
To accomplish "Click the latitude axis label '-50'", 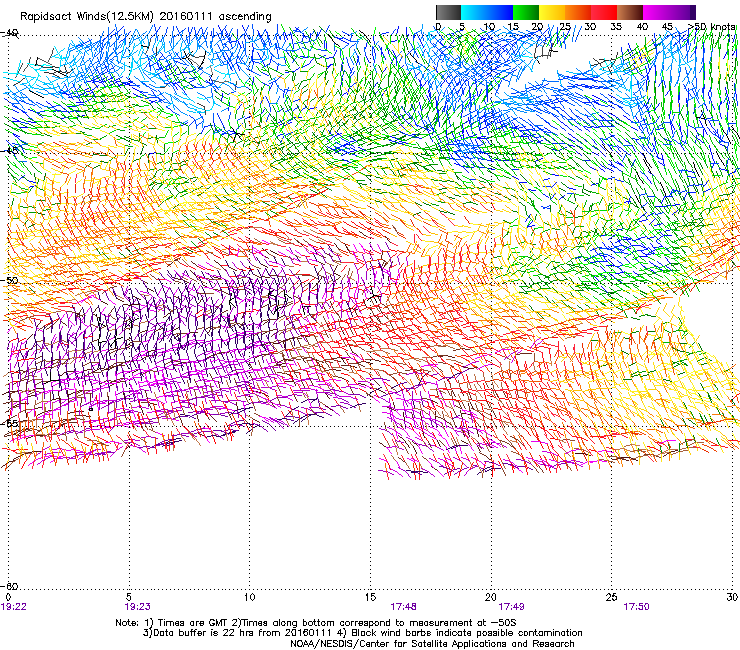I will [x=10, y=280].
